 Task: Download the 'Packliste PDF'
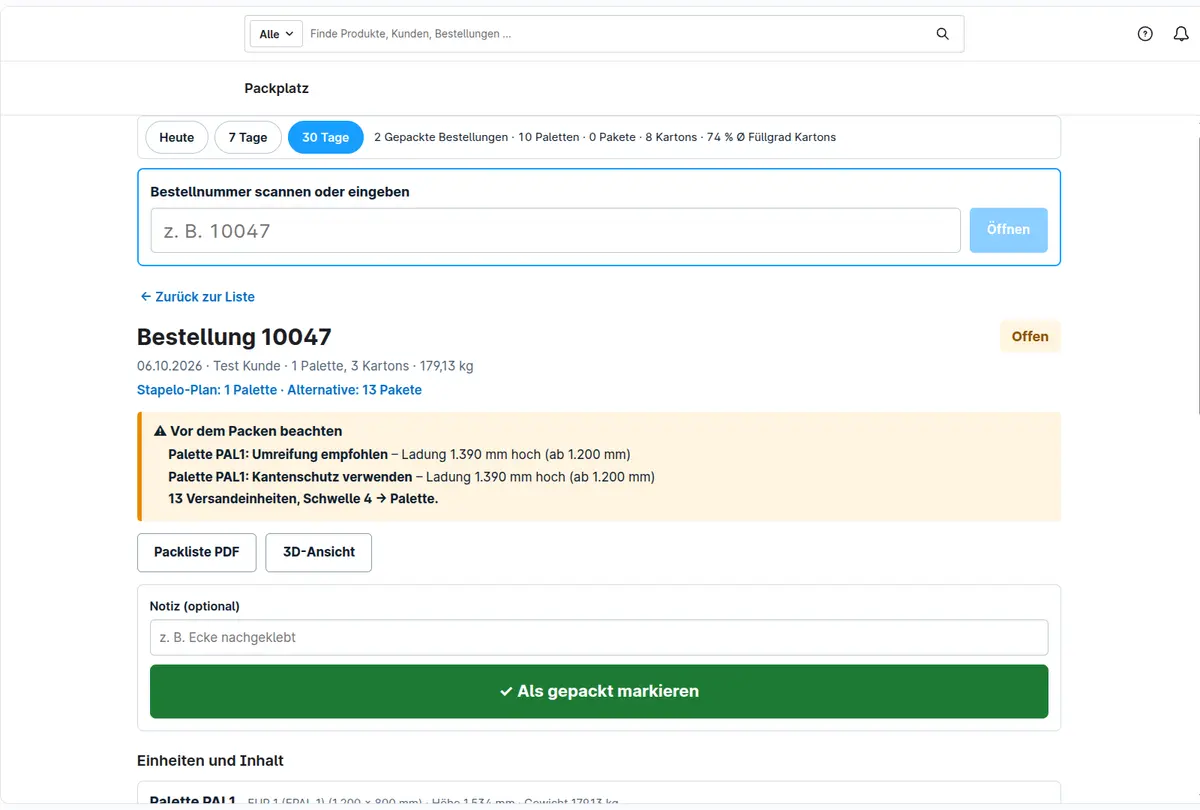coord(197,552)
